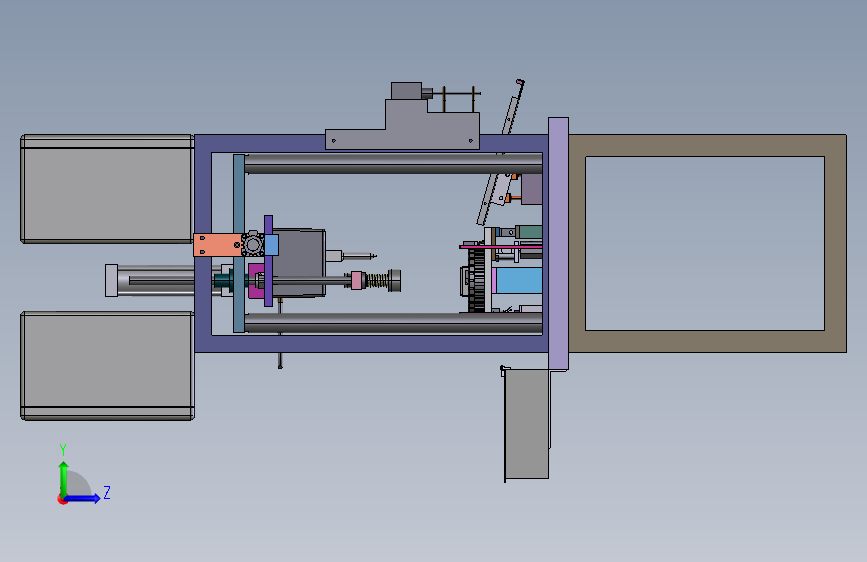This screenshot has width=867, height=562.
Task: Click the green Y axis arrow of the triad
Action: pos(64,479)
